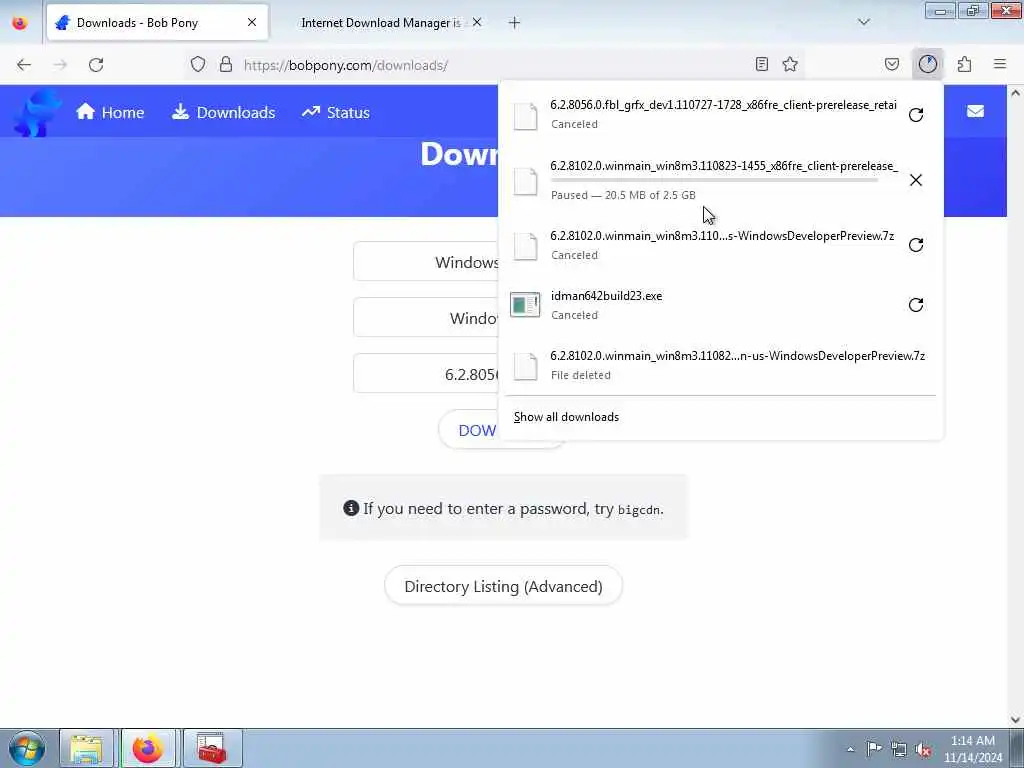The image size is (1024, 768).
Task: Click the partially hidden DOW download button
Action: click(x=469, y=430)
